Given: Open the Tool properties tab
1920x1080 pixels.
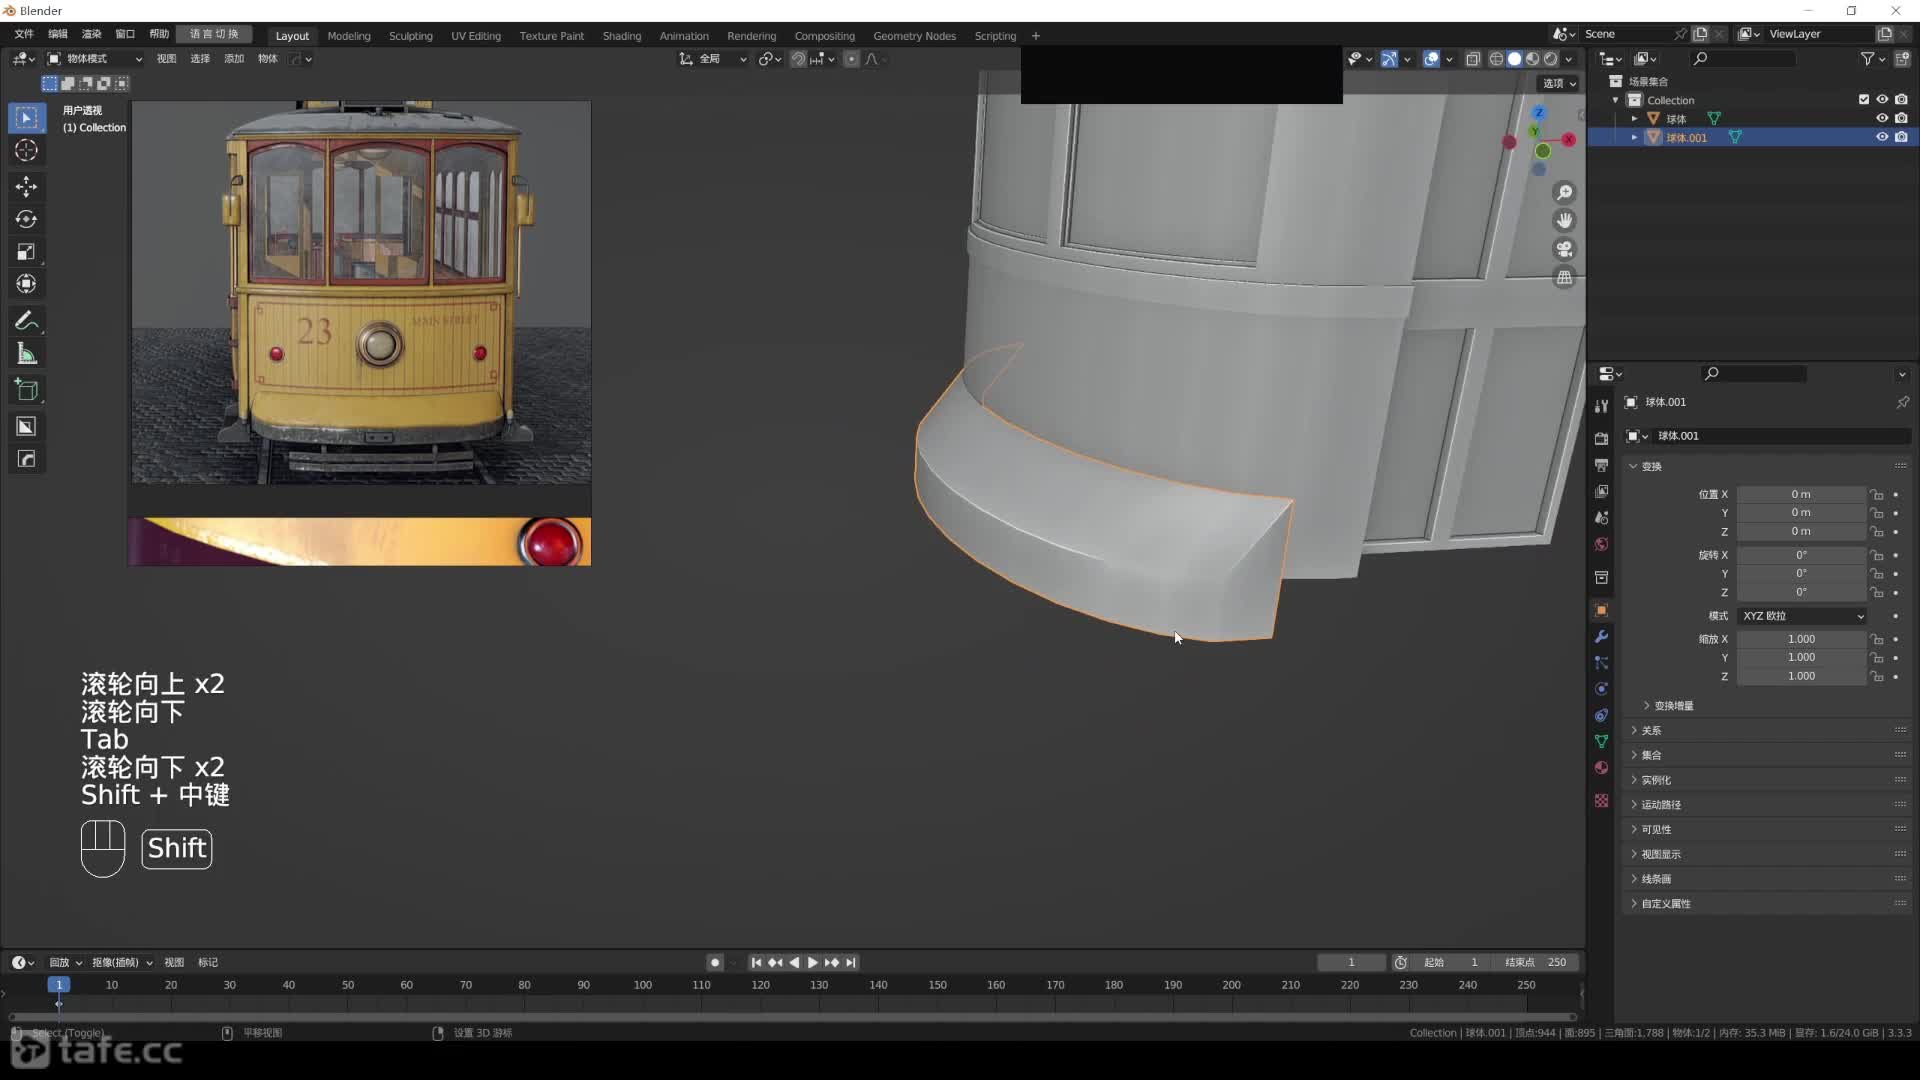Looking at the screenshot, I should 1601,406.
